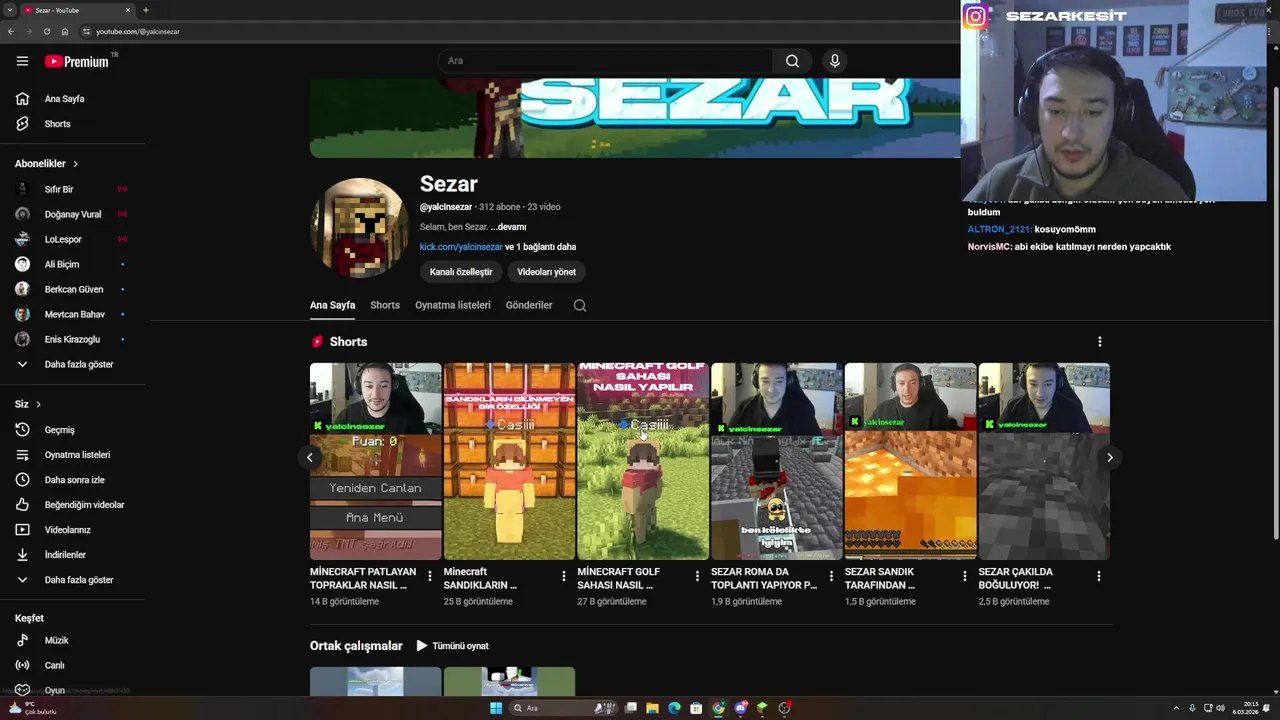Click Tümünü oynat next to Ortak çalışmalar
The width and height of the screenshot is (1280, 720).
click(x=452, y=646)
